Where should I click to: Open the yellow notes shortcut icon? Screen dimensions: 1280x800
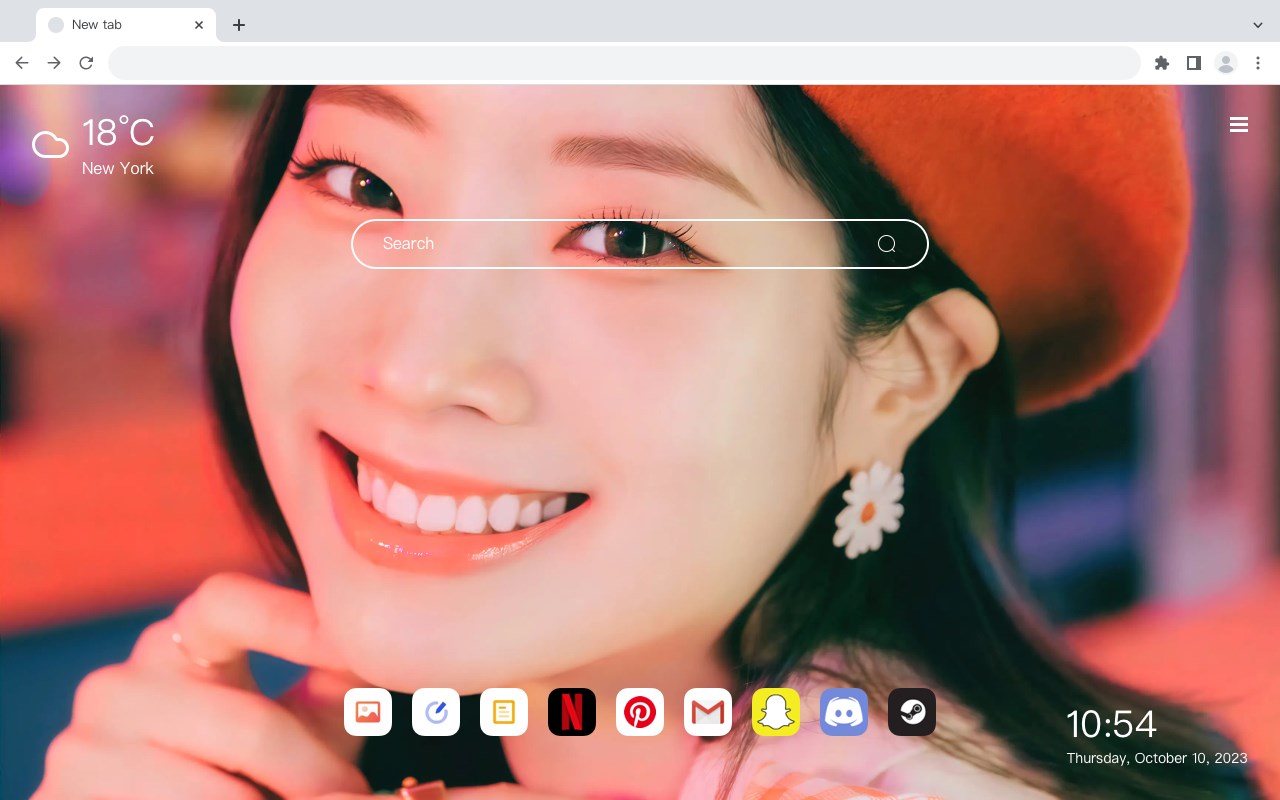(x=504, y=712)
